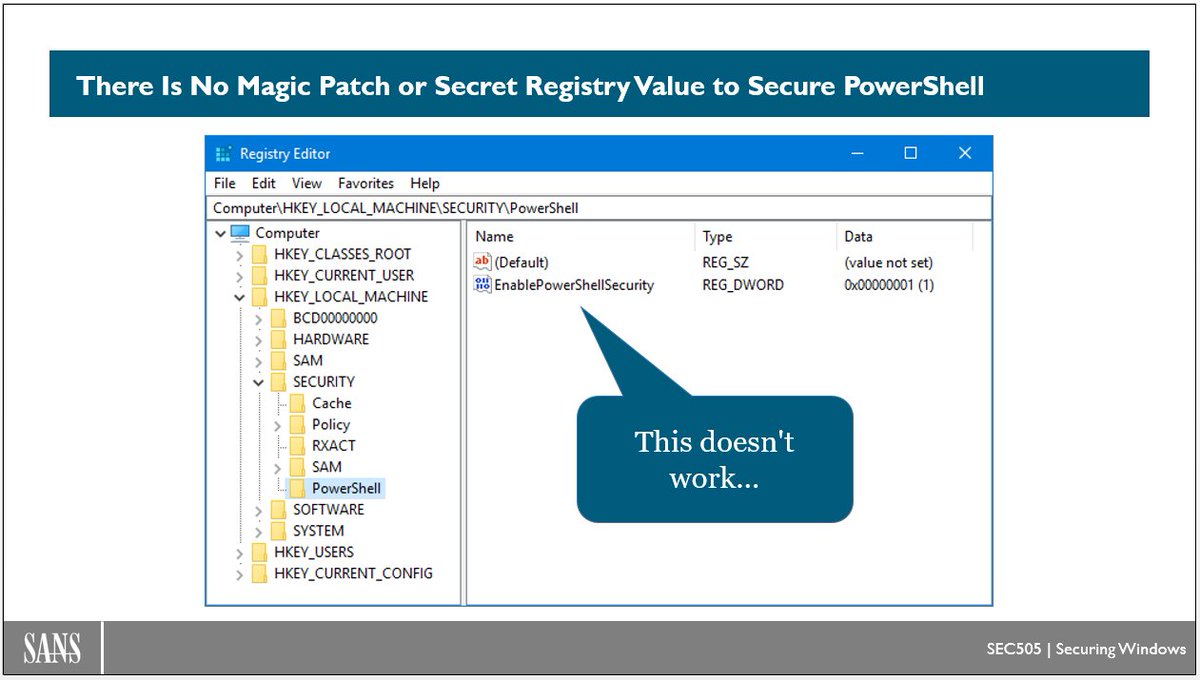Select the SAM label under SECURITY
This screenshot has height=680, width=1200.
pyautogui.click(x=327, y=467)
